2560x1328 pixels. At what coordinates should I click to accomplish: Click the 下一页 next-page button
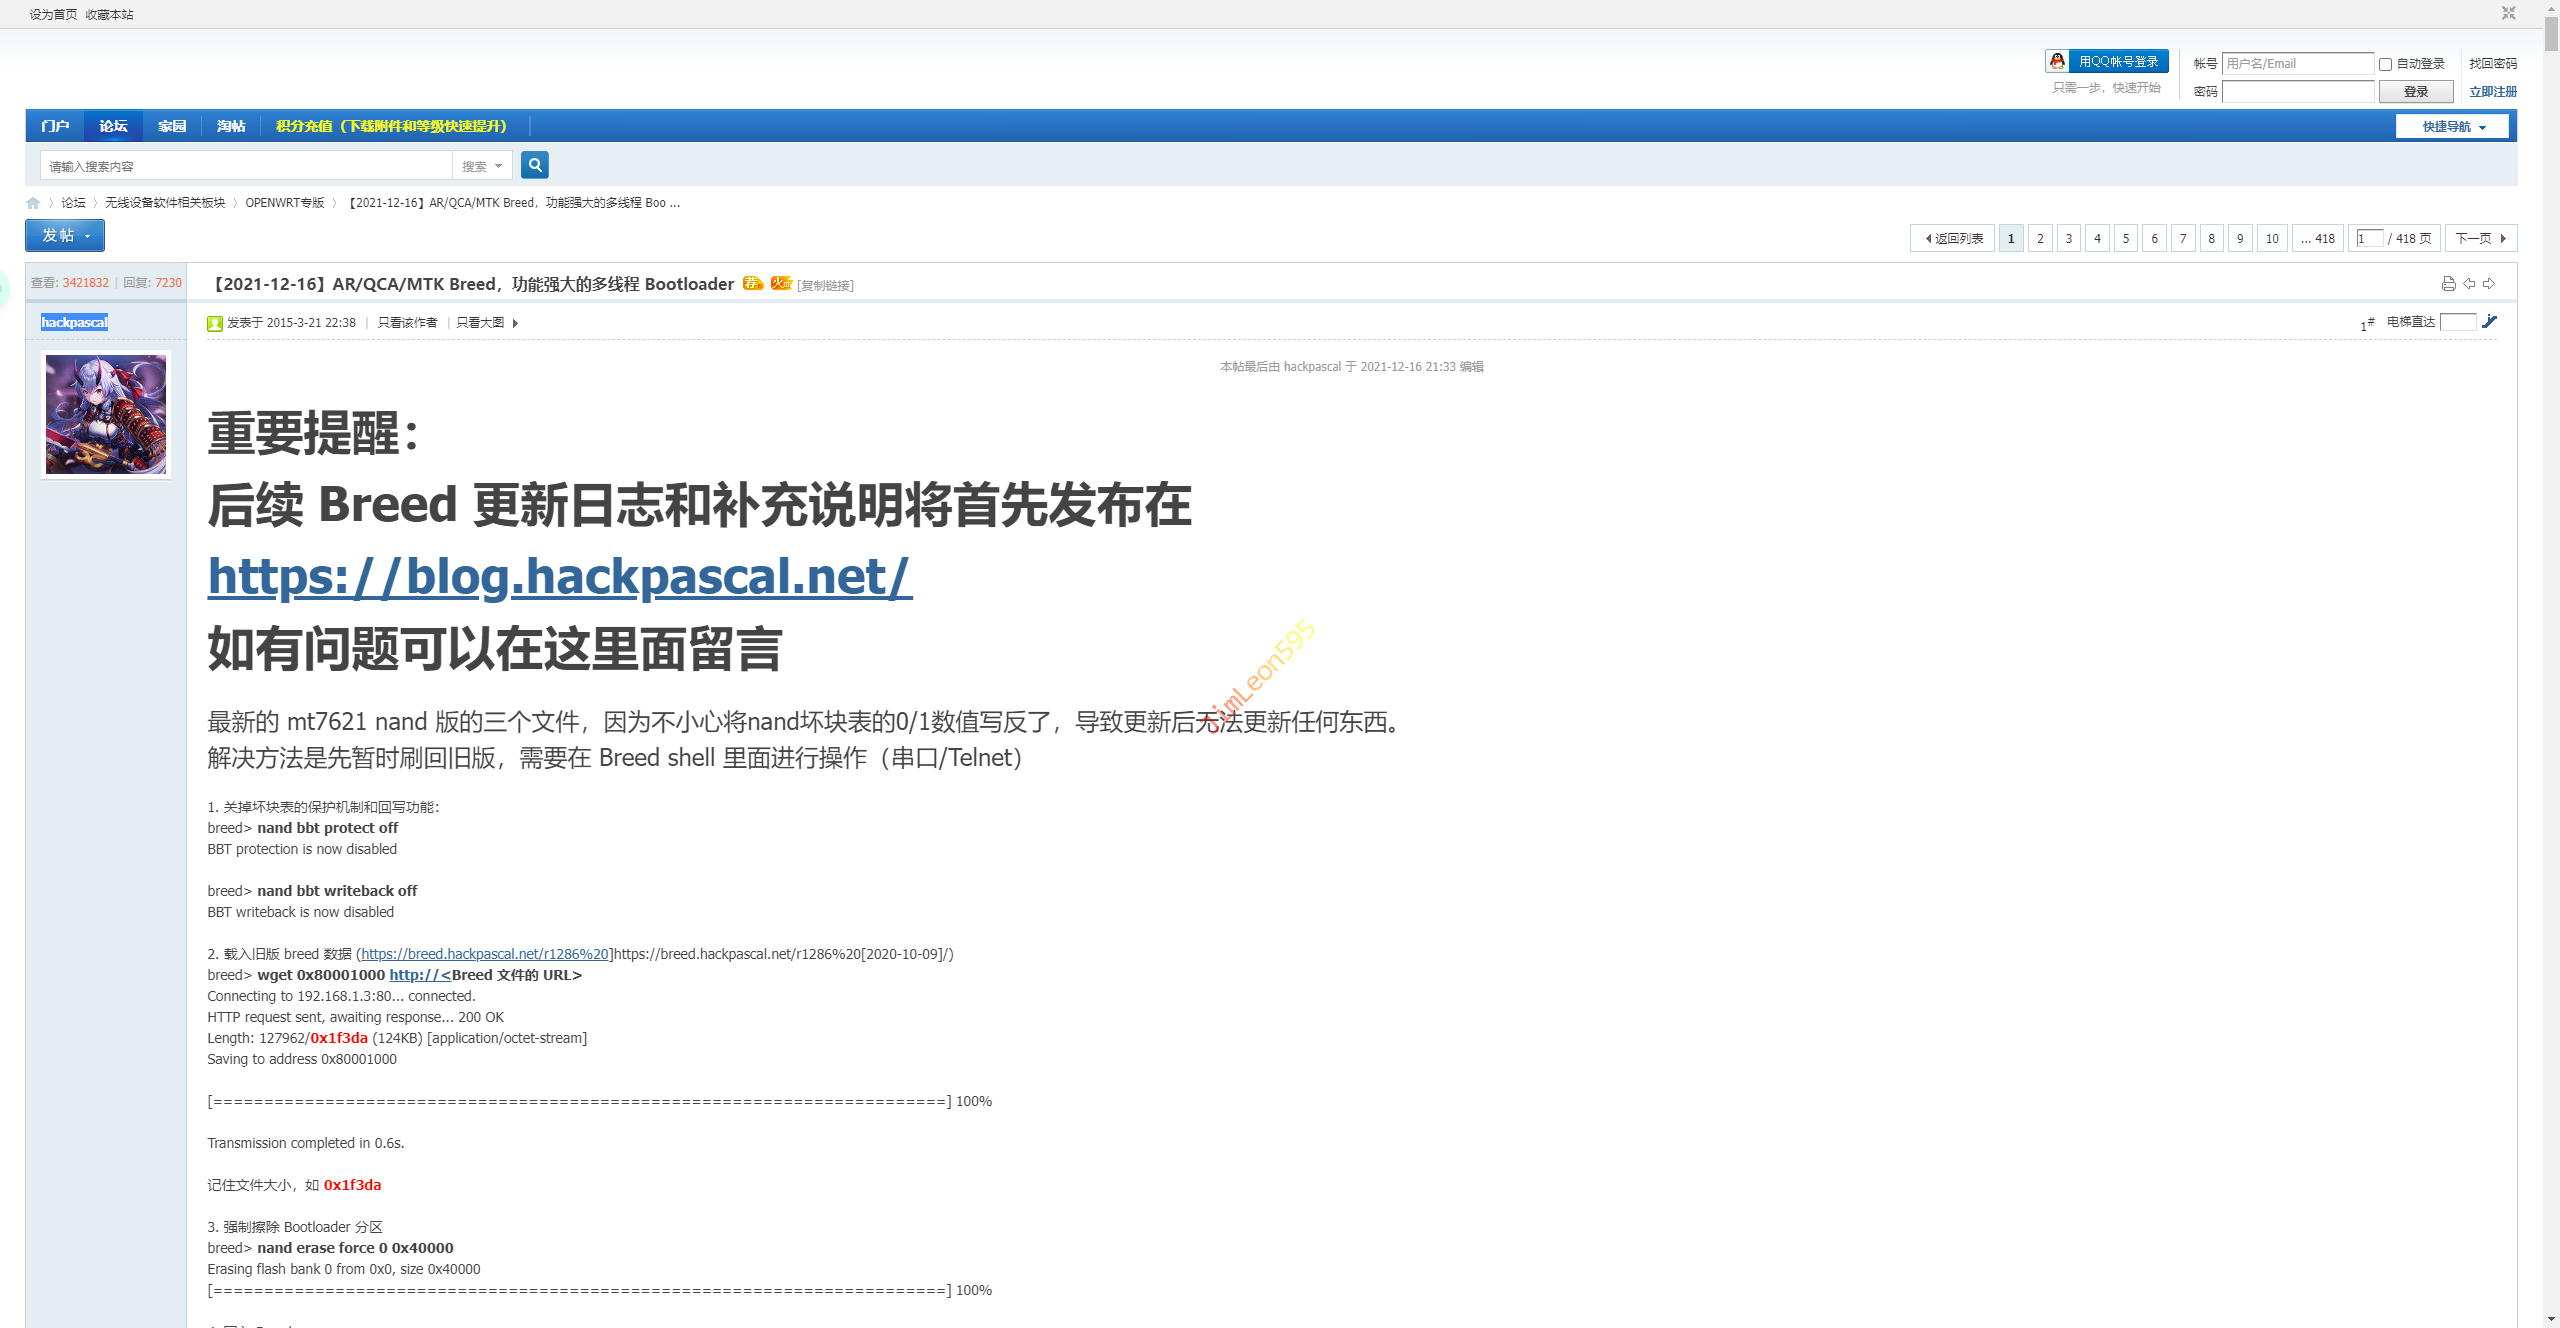2480,238
